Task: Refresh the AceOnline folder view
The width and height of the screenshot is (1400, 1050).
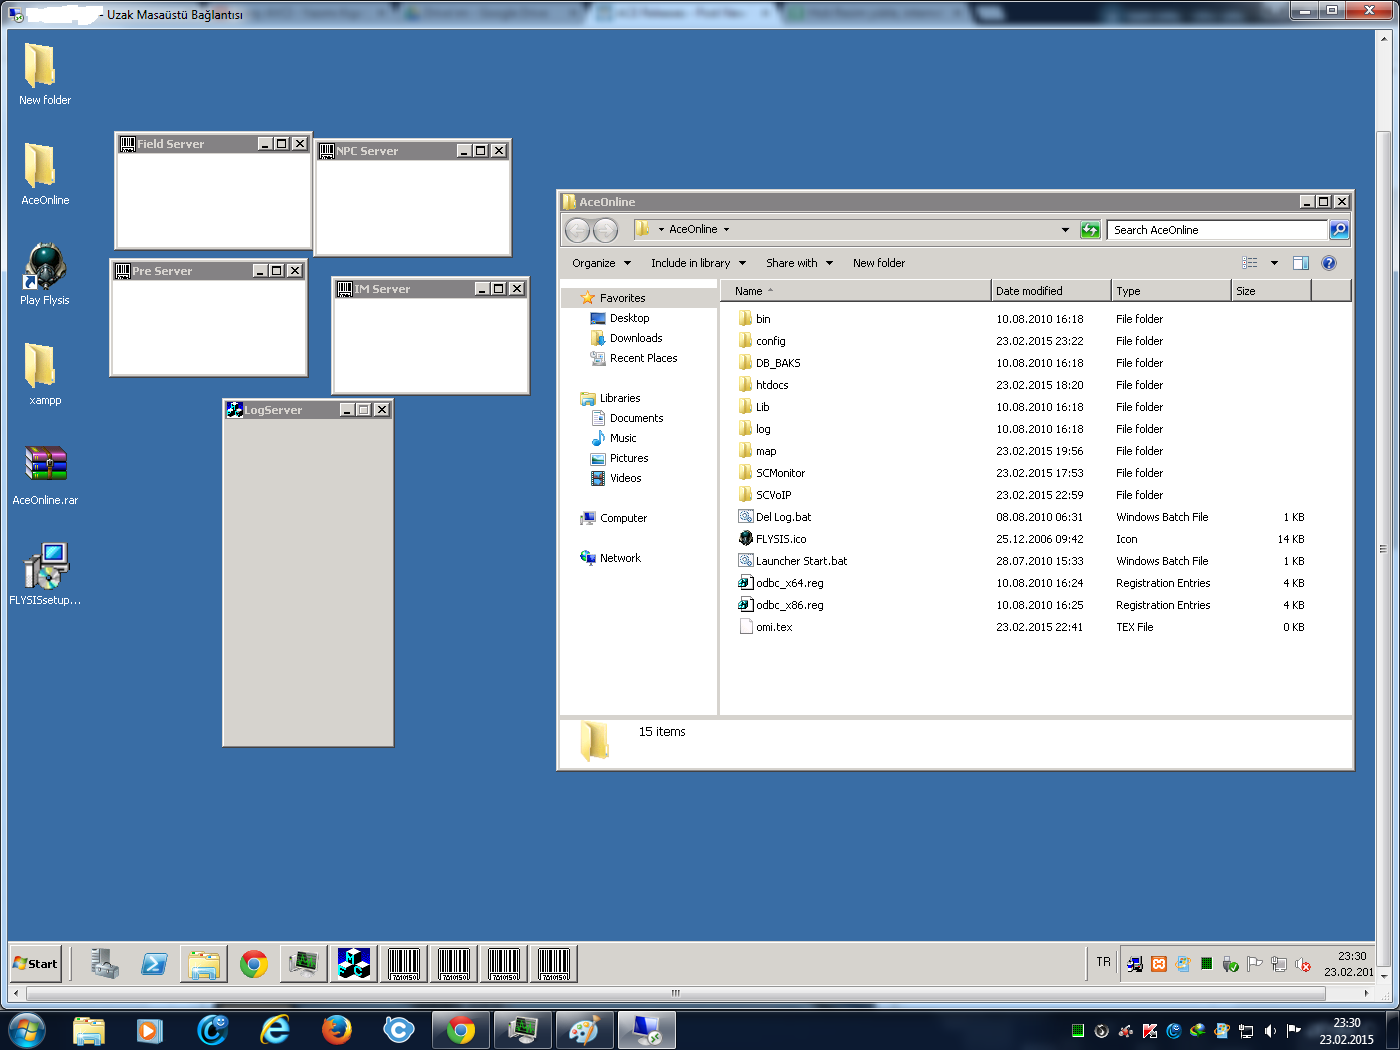Action: pyautogui.click(x=1090, y=230)
